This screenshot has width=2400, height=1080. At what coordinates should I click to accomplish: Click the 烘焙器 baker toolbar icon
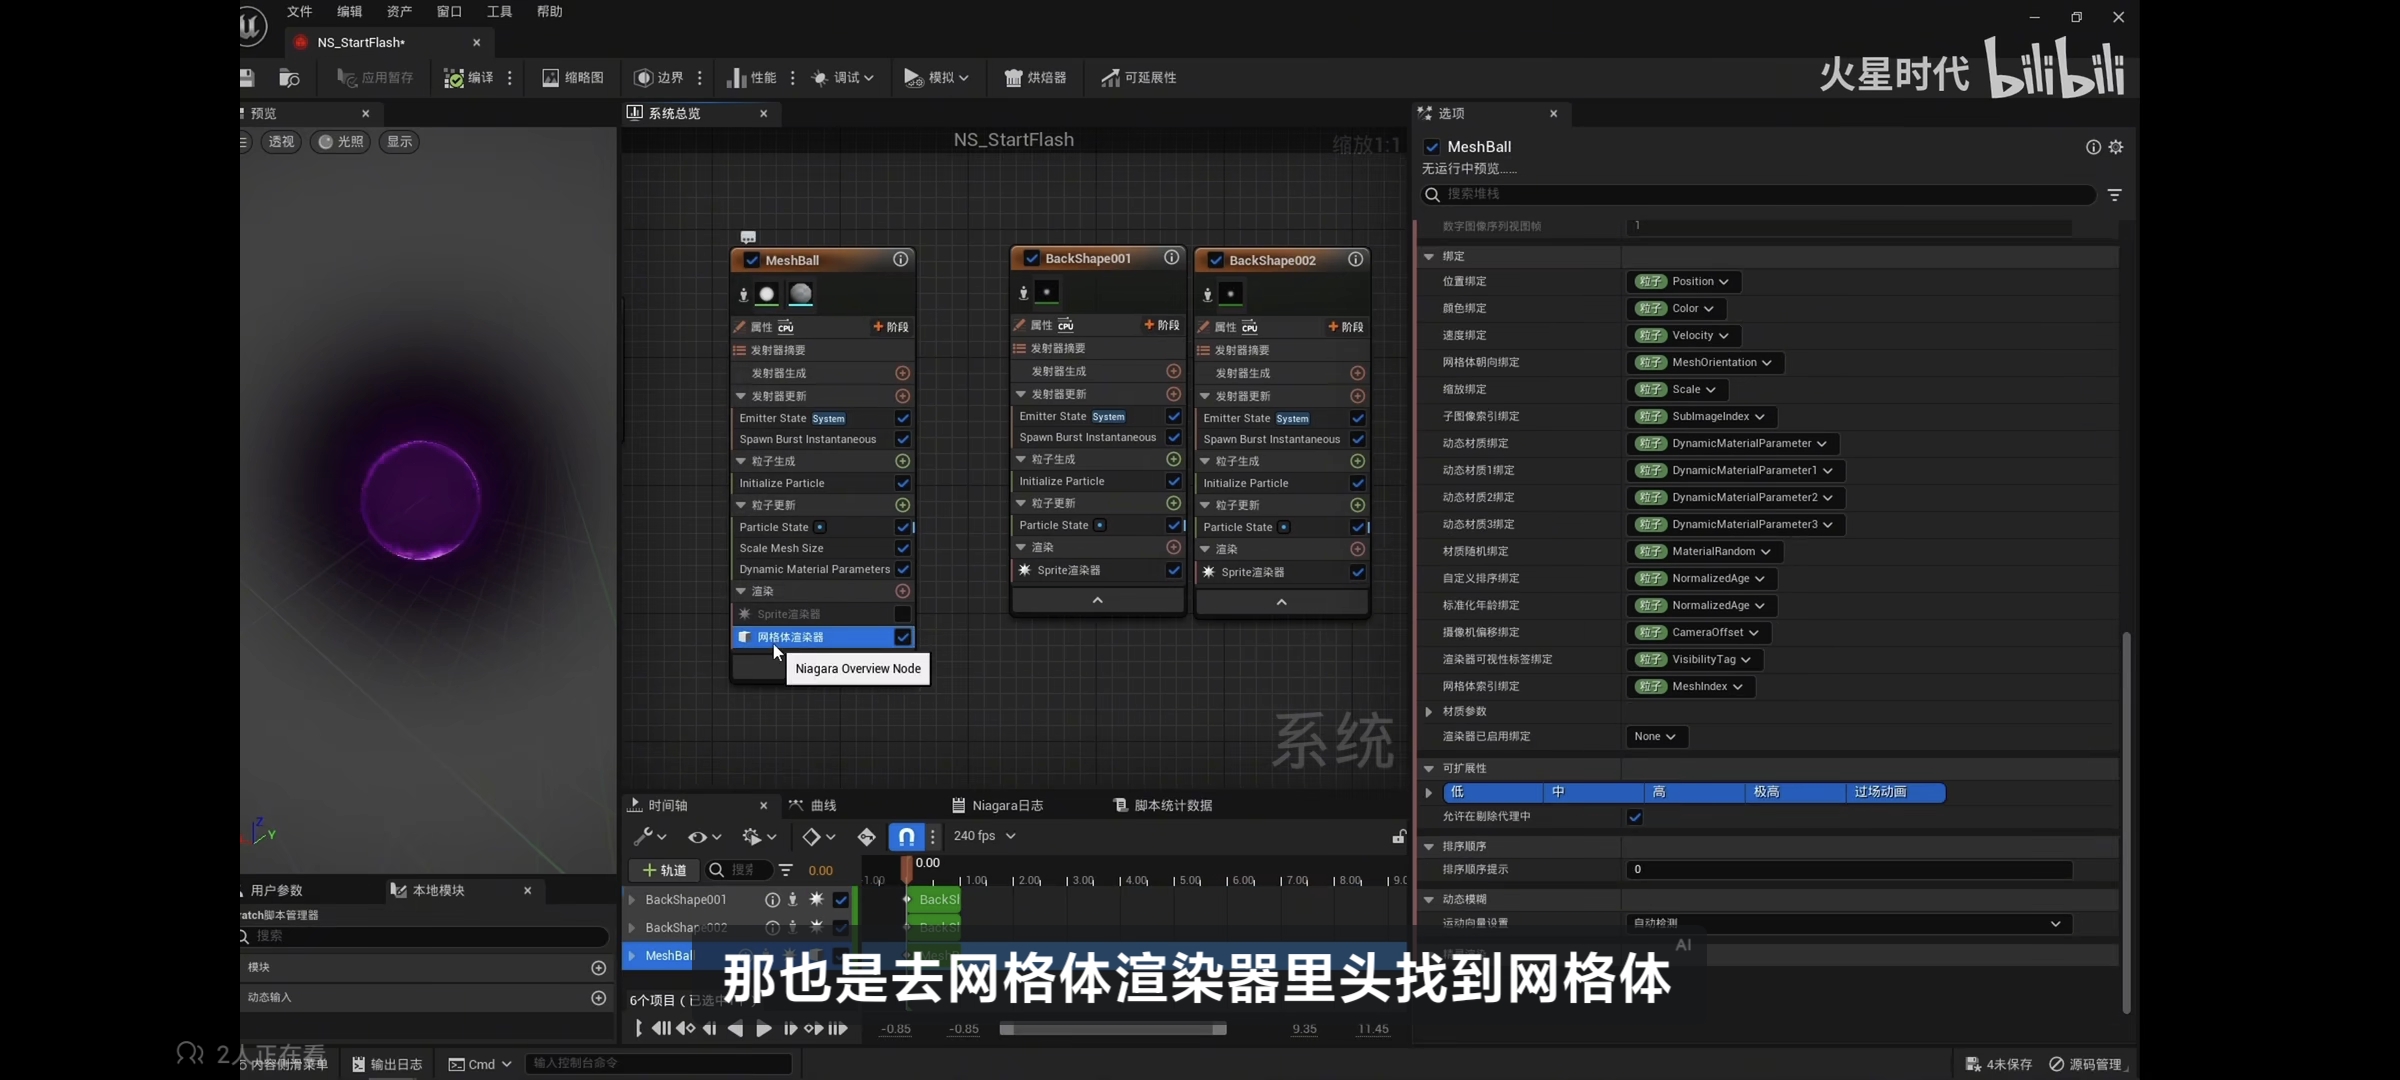coord(1013,78)
